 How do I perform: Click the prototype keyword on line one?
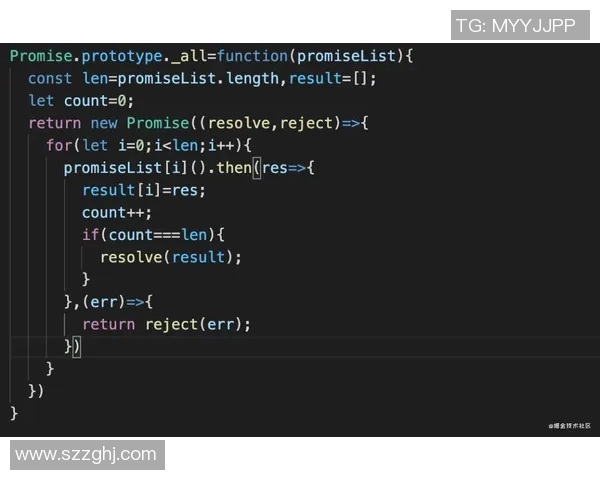coord(122,57)
